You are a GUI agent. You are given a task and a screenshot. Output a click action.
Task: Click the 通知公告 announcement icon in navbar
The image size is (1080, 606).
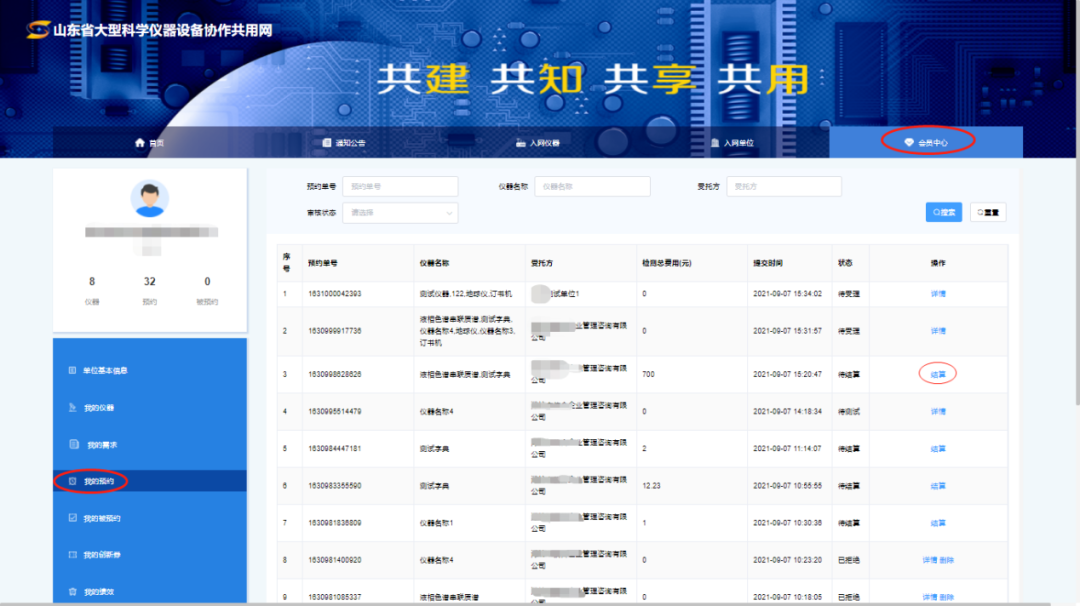tap(327, 143)
